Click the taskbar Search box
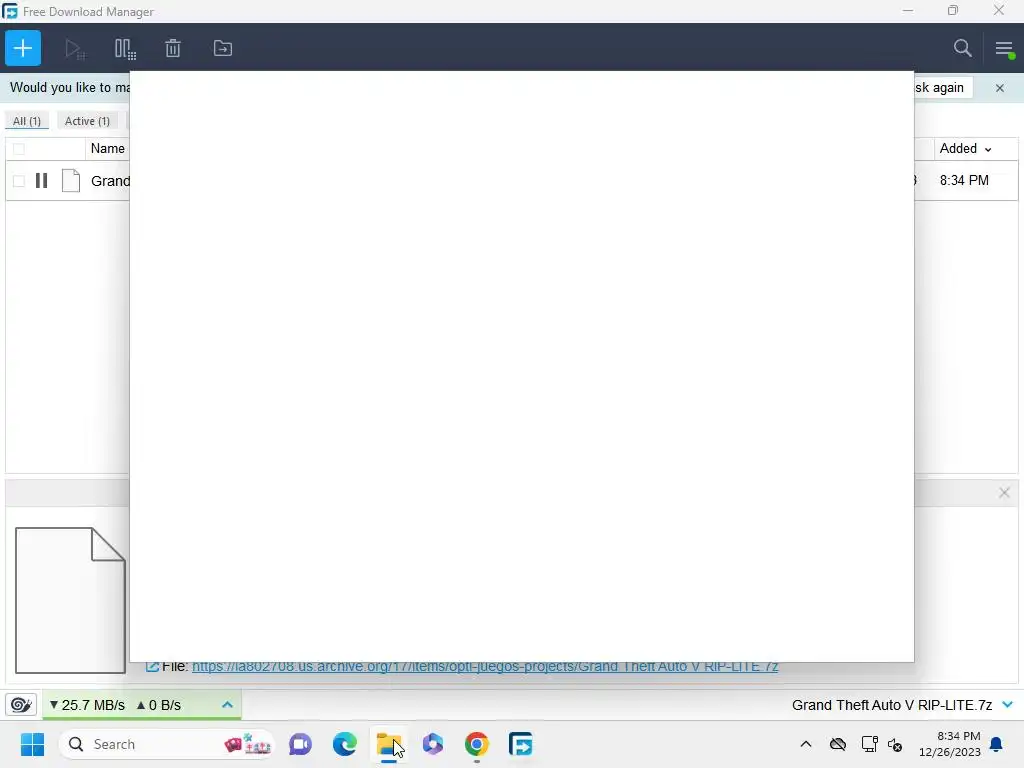 click(167, 744)
